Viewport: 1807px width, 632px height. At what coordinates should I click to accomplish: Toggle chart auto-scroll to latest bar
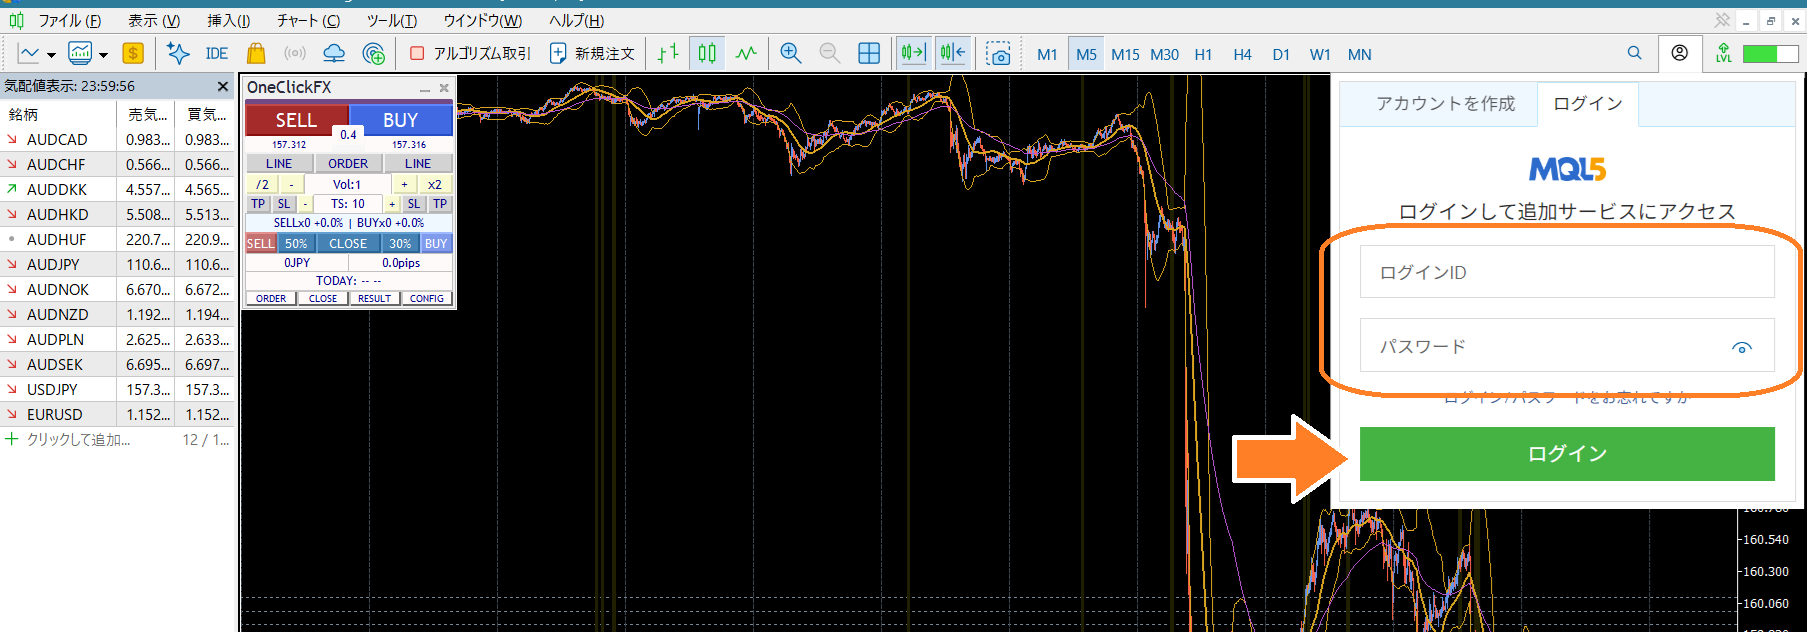[913, 54]
